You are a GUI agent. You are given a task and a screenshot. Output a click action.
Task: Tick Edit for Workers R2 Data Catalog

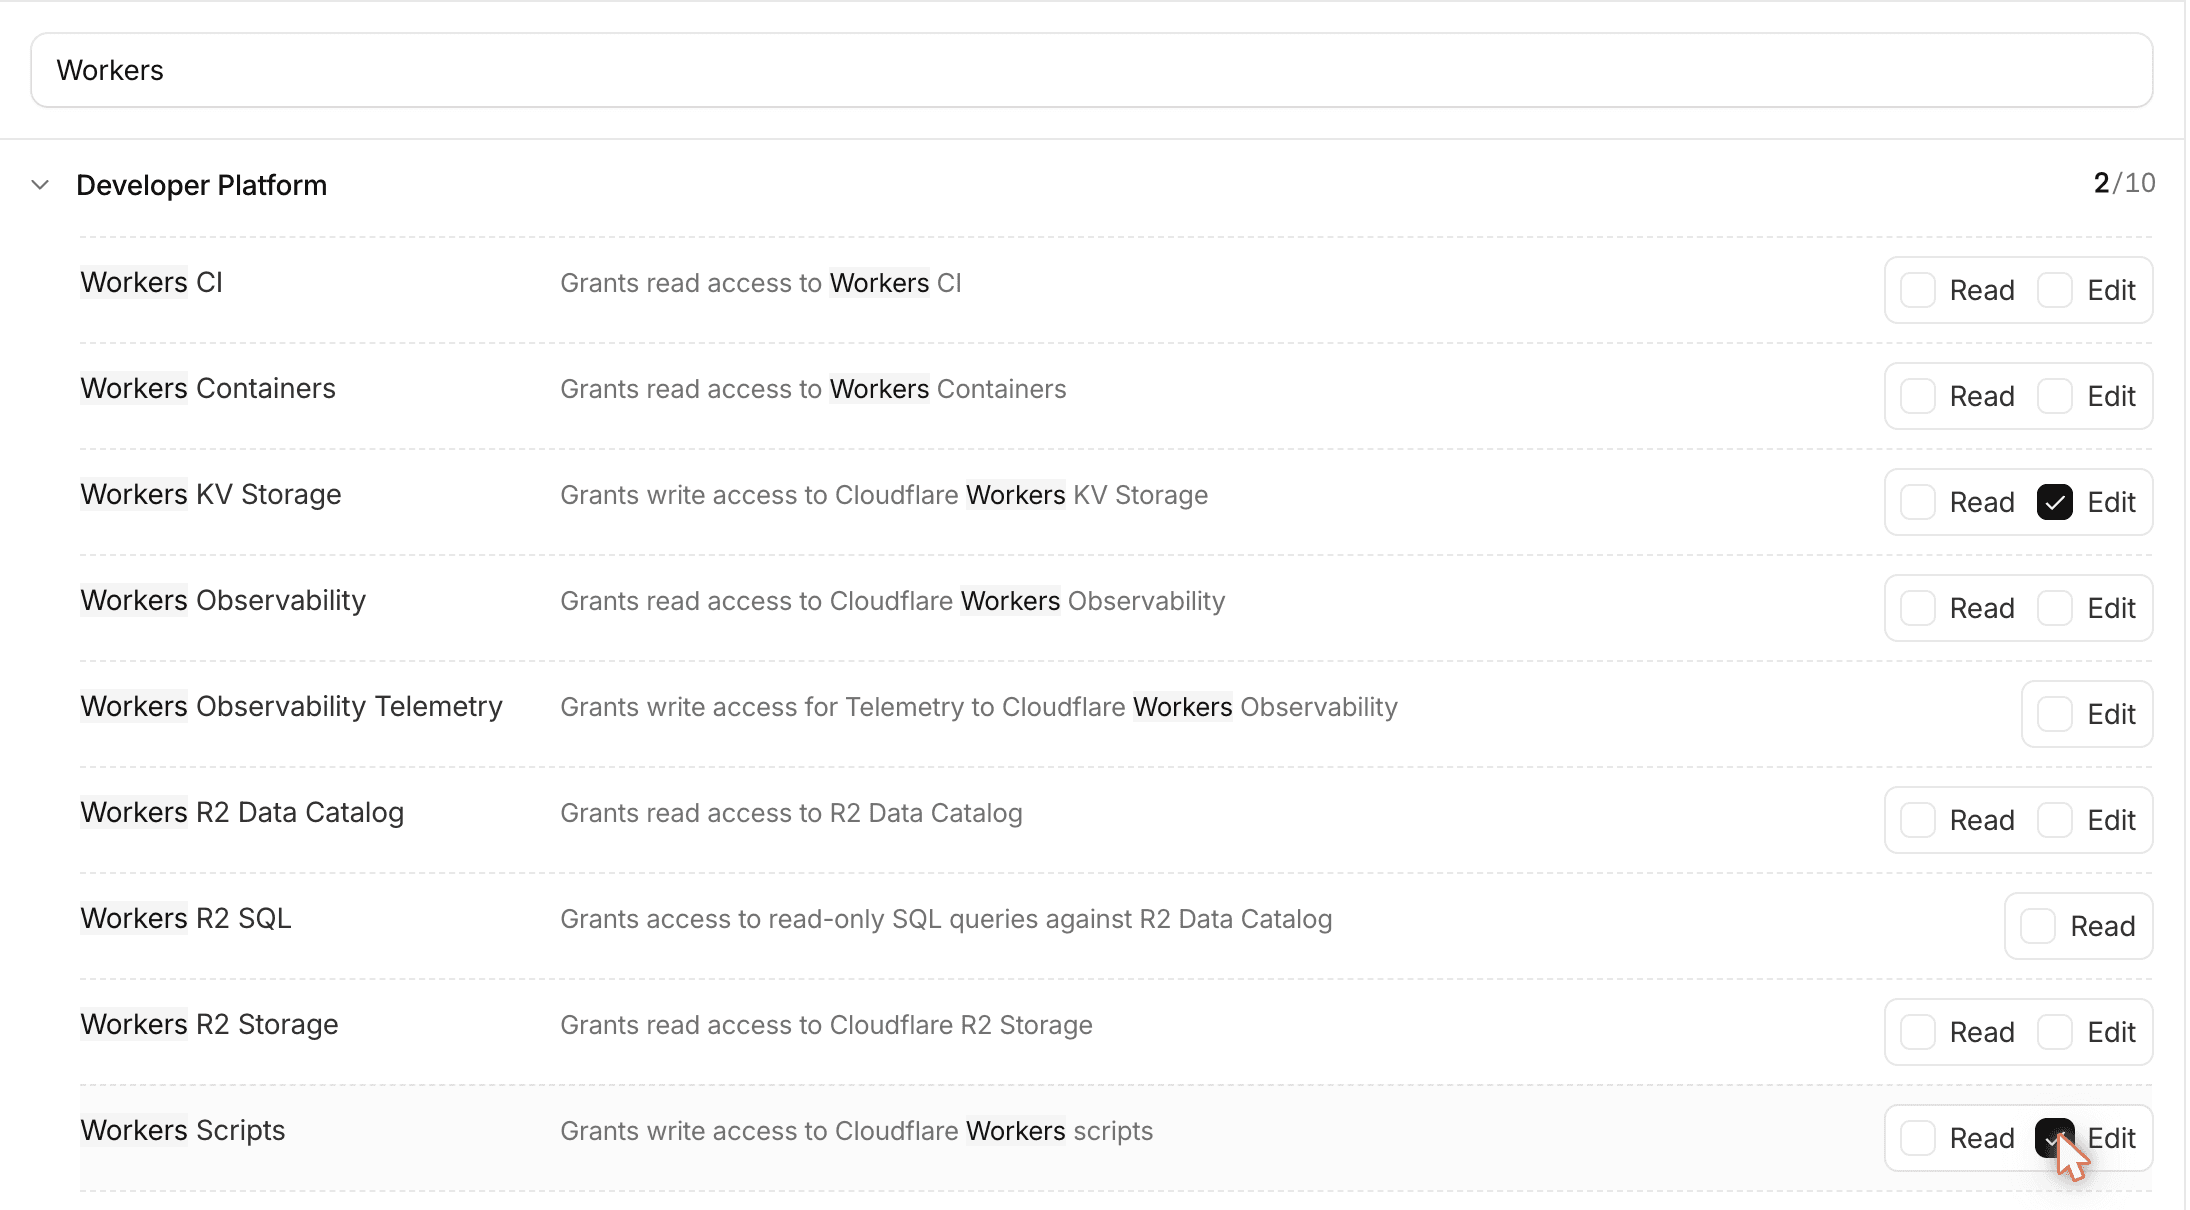click(2054, 820)
